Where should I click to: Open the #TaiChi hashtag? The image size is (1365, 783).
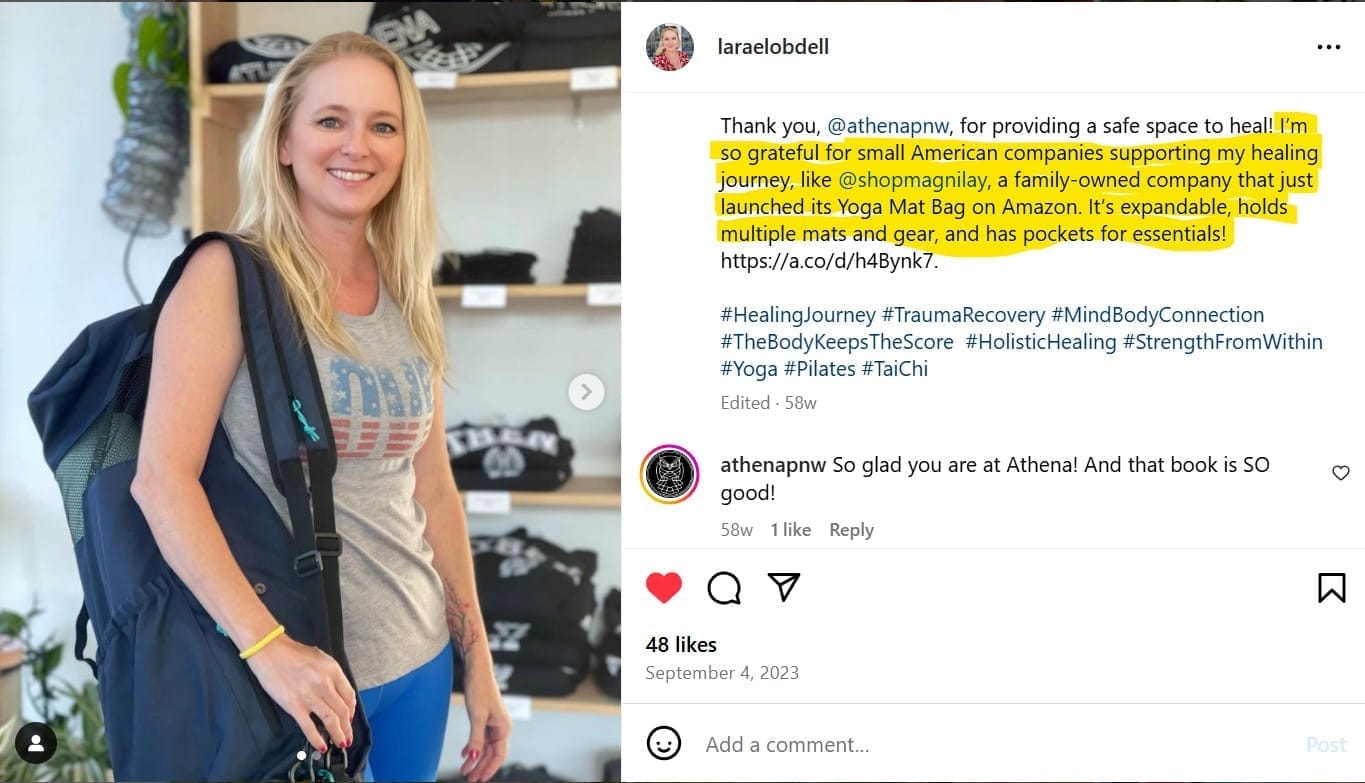tap(894, 369)
